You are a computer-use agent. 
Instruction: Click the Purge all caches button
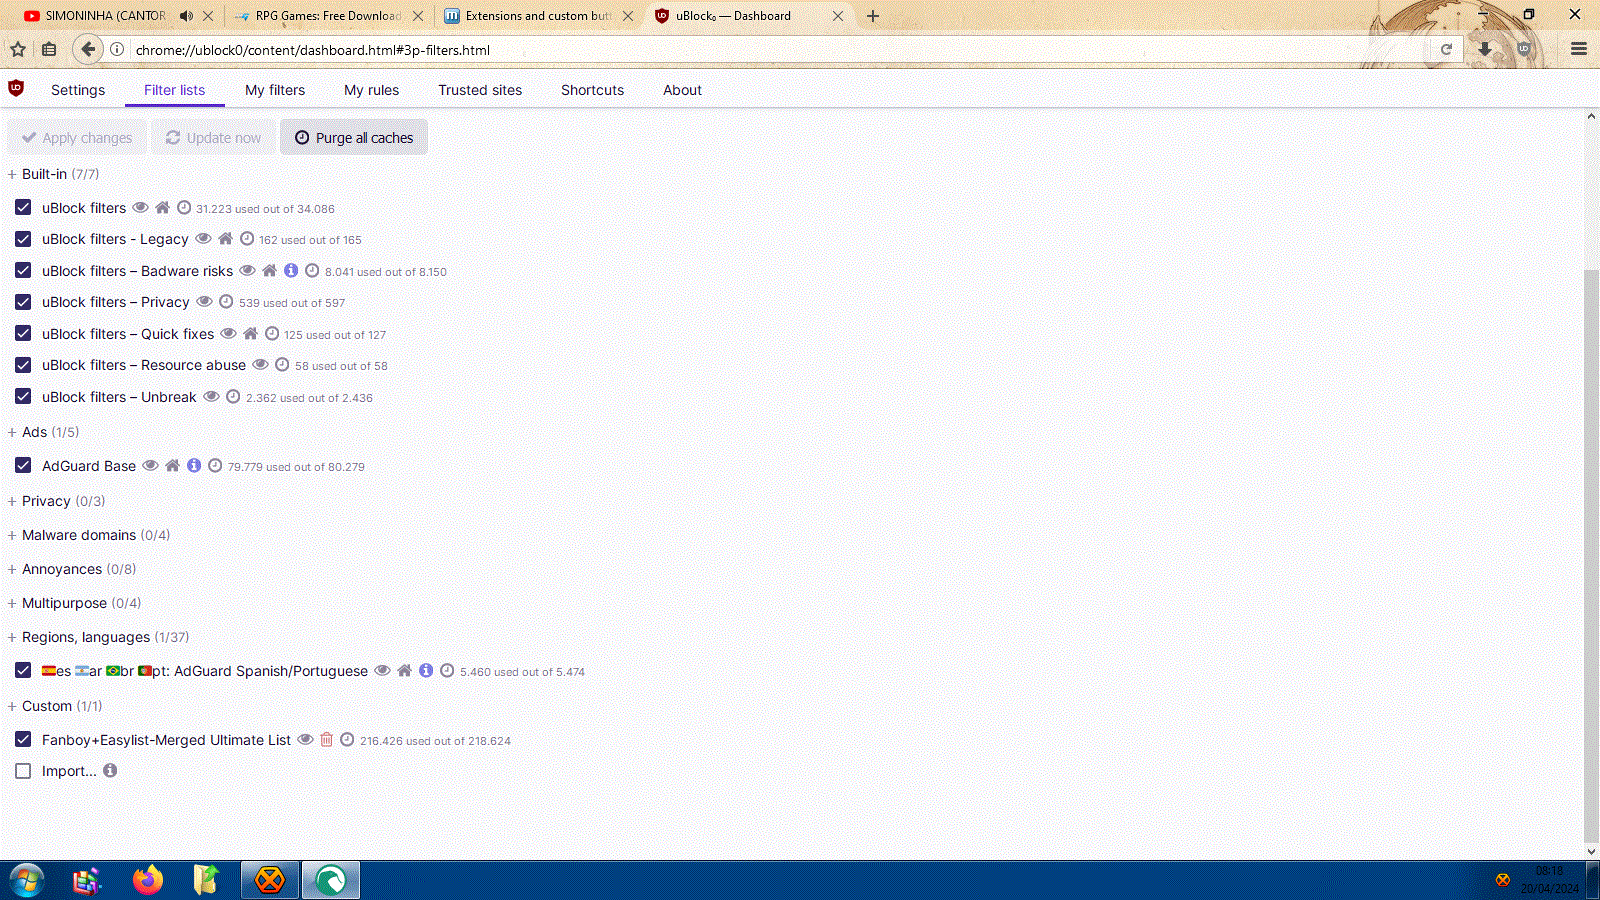pos(354,138)
